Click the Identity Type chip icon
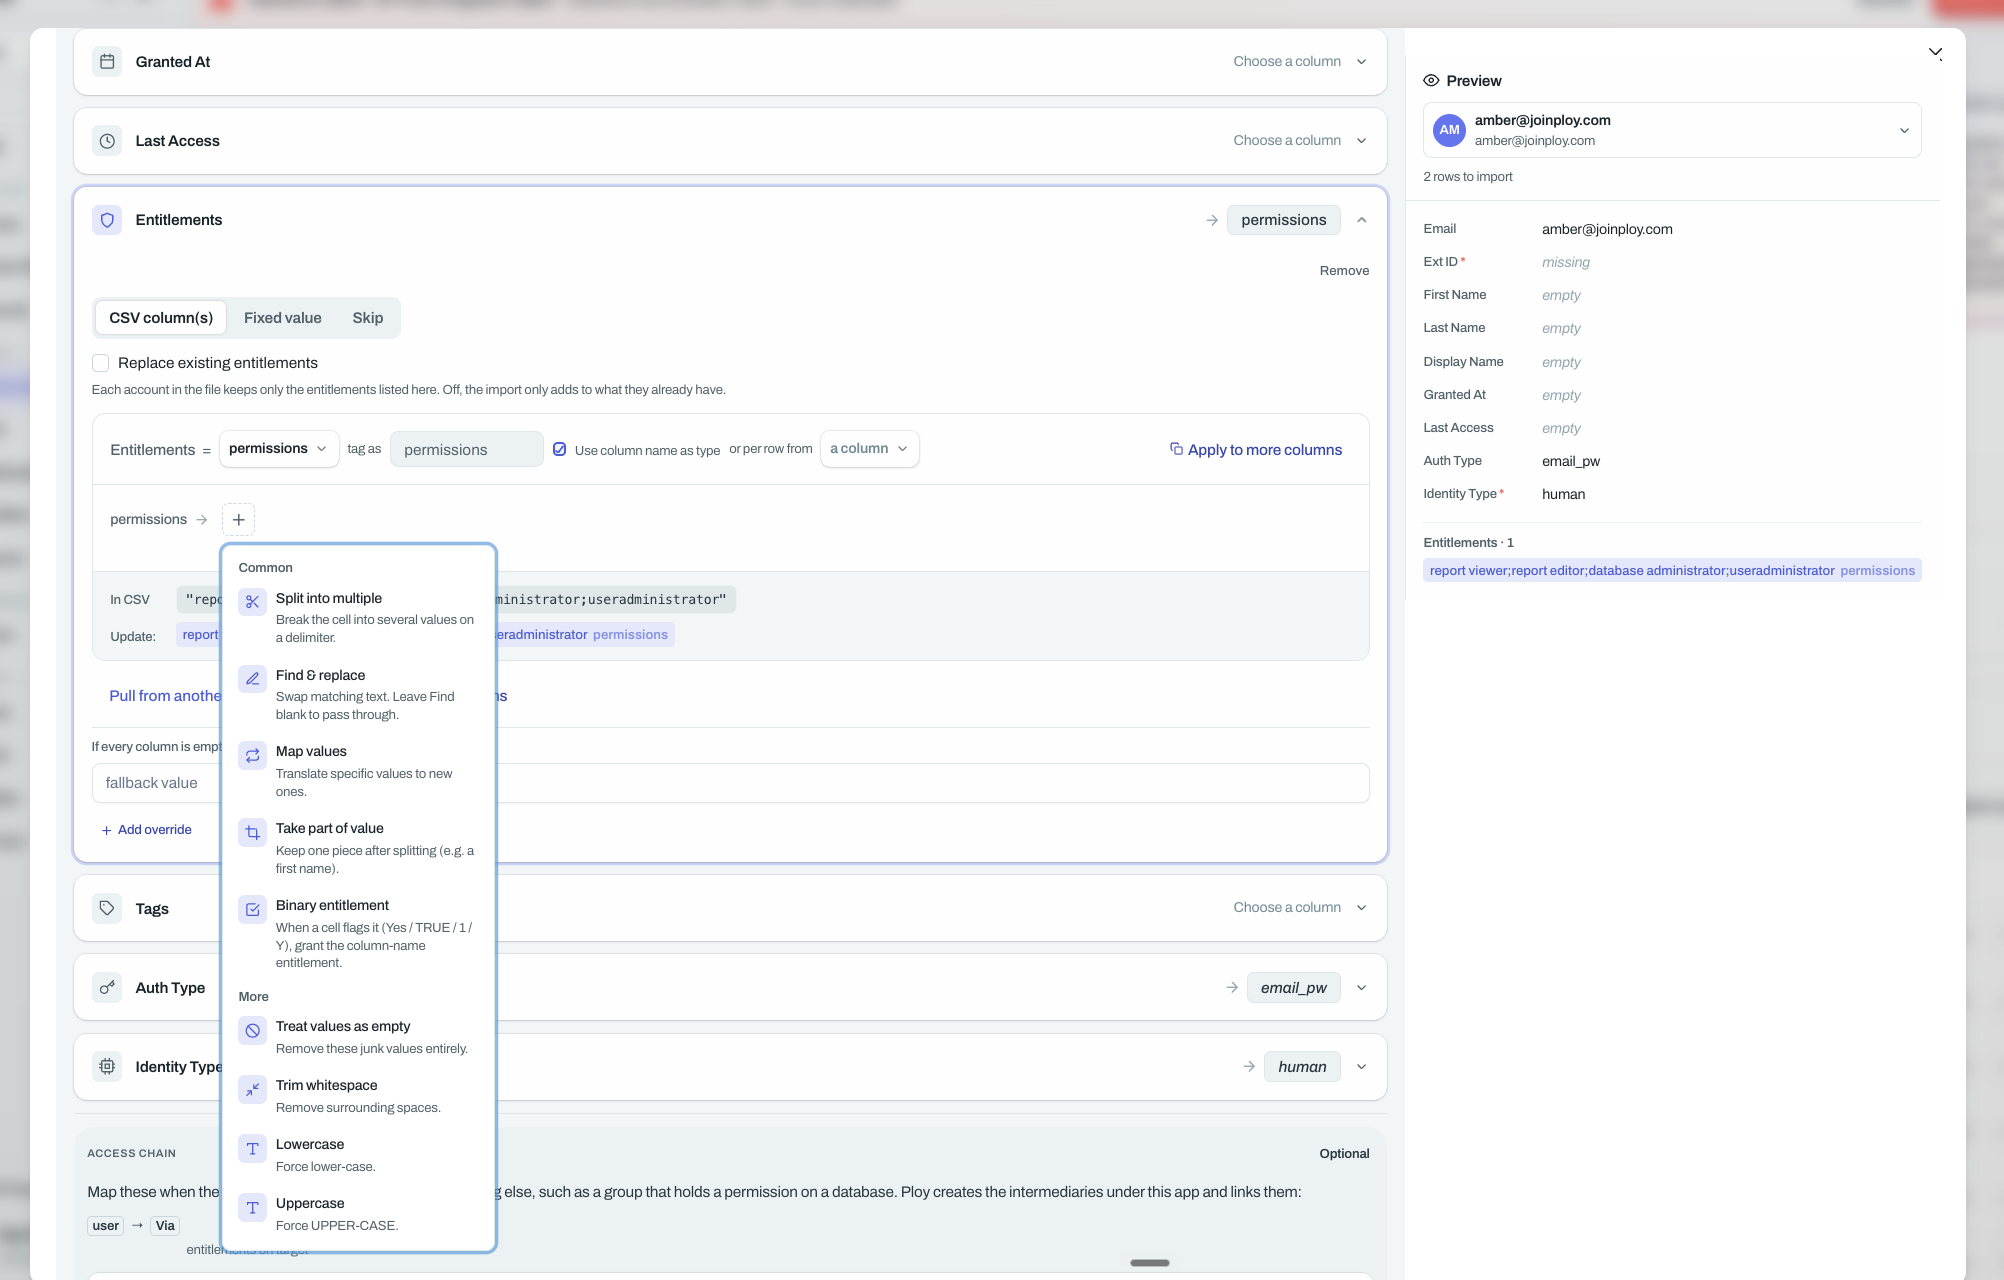This screenshot has height=1280, width=2004. tap(107, 1067)
